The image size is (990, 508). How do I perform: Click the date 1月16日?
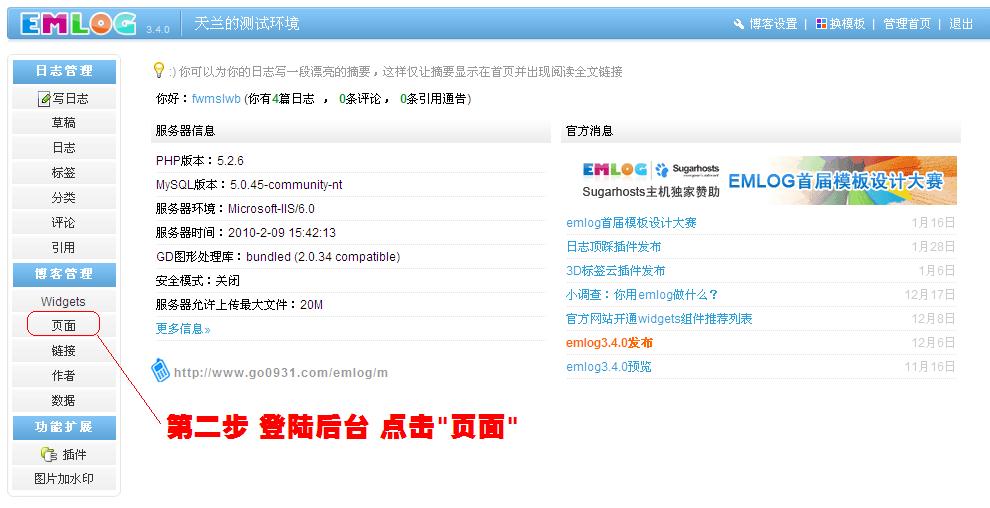pos(933,223)
